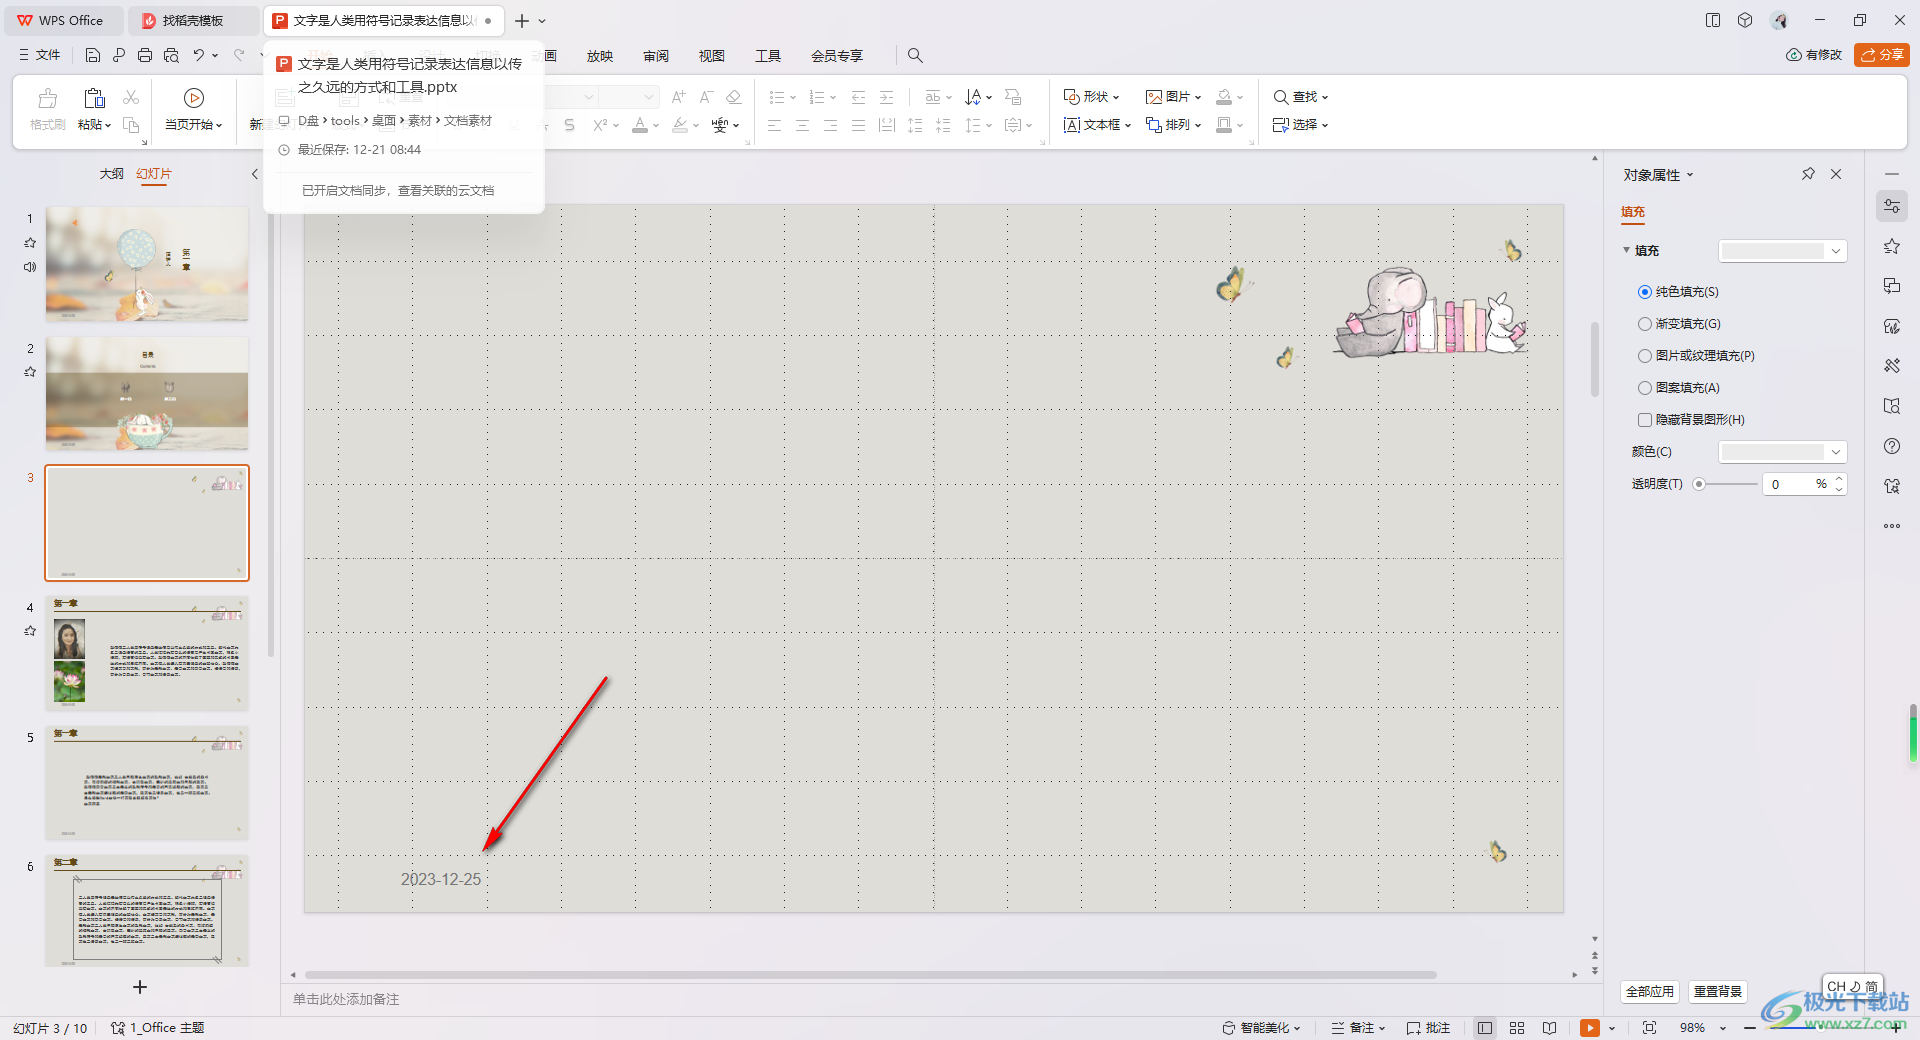Expand the Shapes (形状) dropdown
This screenshot has width=1920, height=1040.
(1091, 97)
